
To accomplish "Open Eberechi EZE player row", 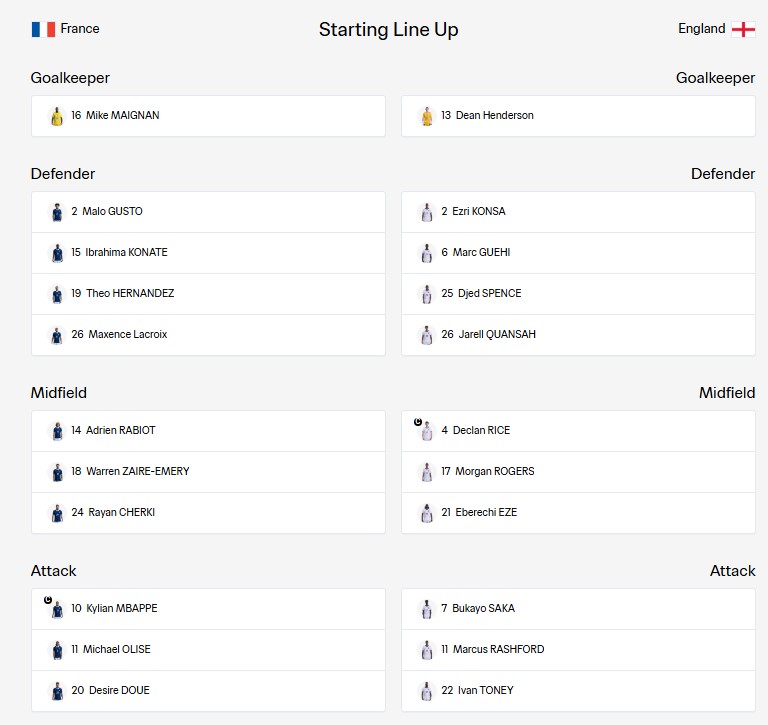I will [578, 513].
